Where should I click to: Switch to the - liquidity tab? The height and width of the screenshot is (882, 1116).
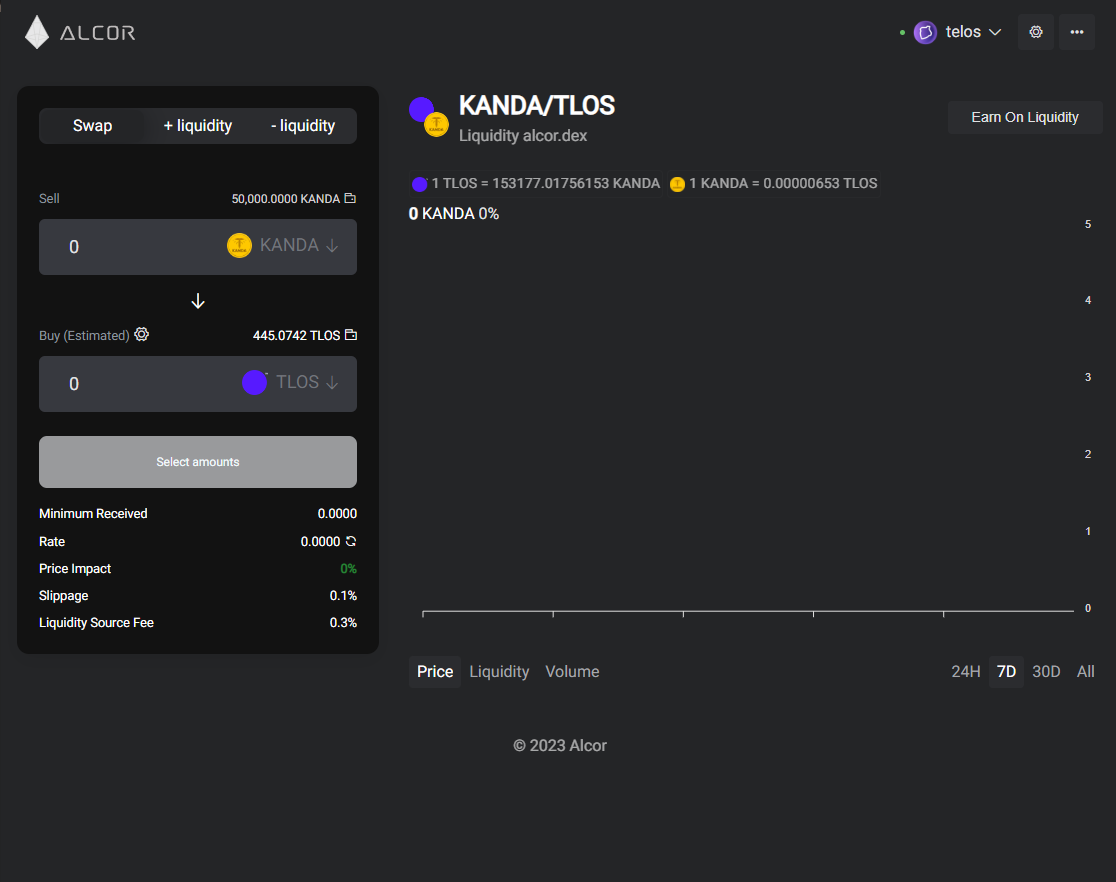coord(303,126)
